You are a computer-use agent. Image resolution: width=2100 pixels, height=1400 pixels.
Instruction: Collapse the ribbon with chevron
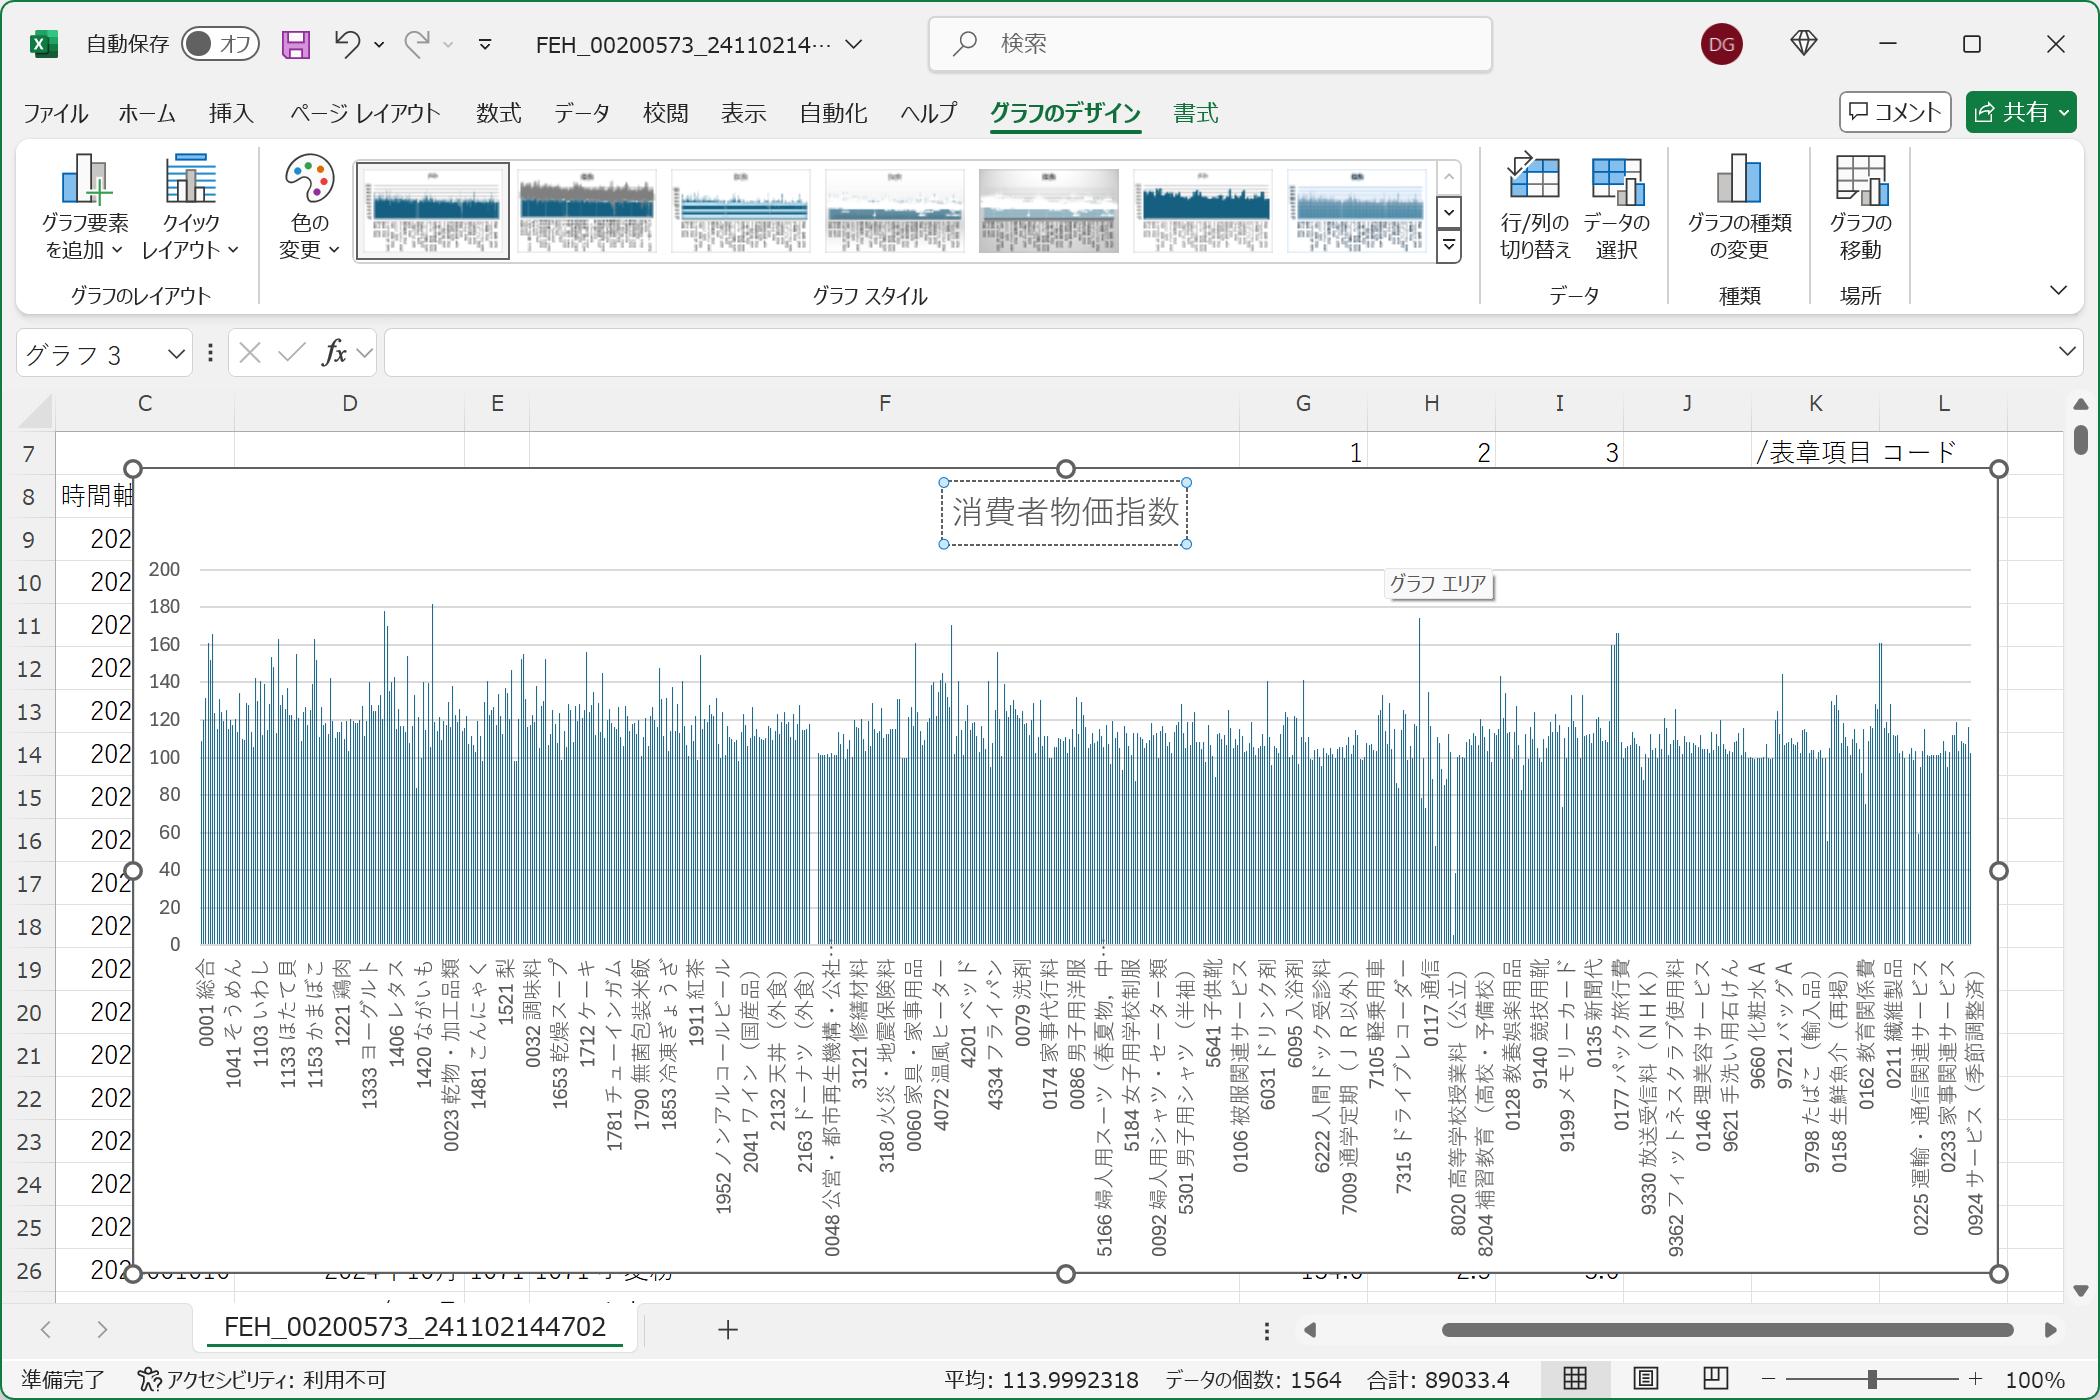pos(2058,291)
